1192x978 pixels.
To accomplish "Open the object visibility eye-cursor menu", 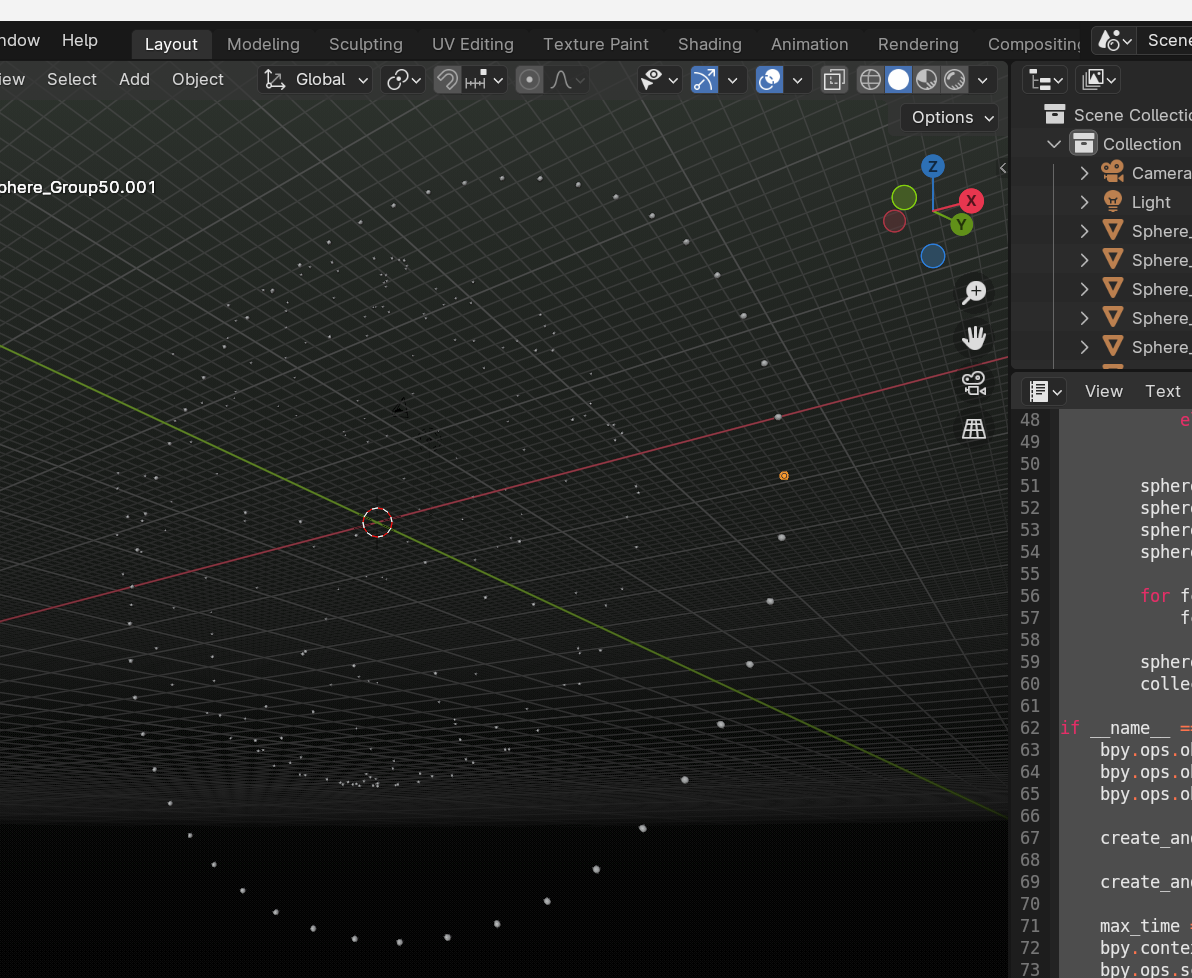I will tap(659, 79).
